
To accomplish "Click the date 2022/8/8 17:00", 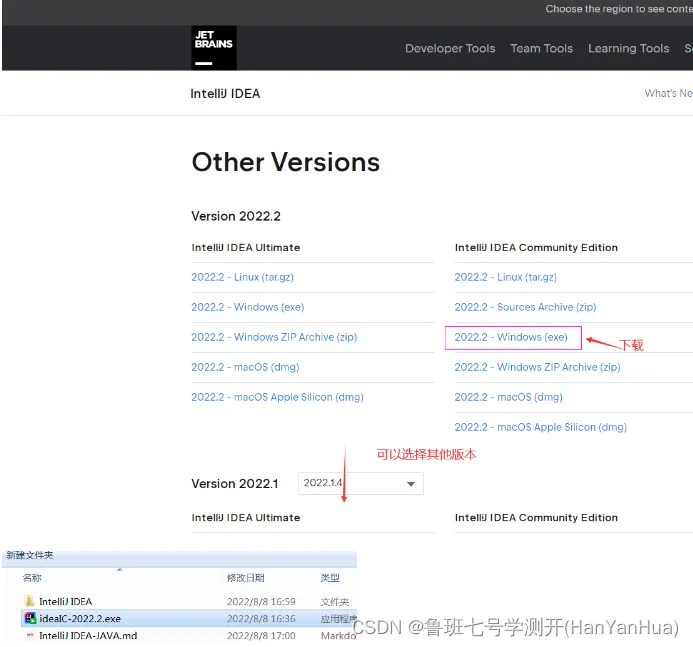I will coord(261,636).
